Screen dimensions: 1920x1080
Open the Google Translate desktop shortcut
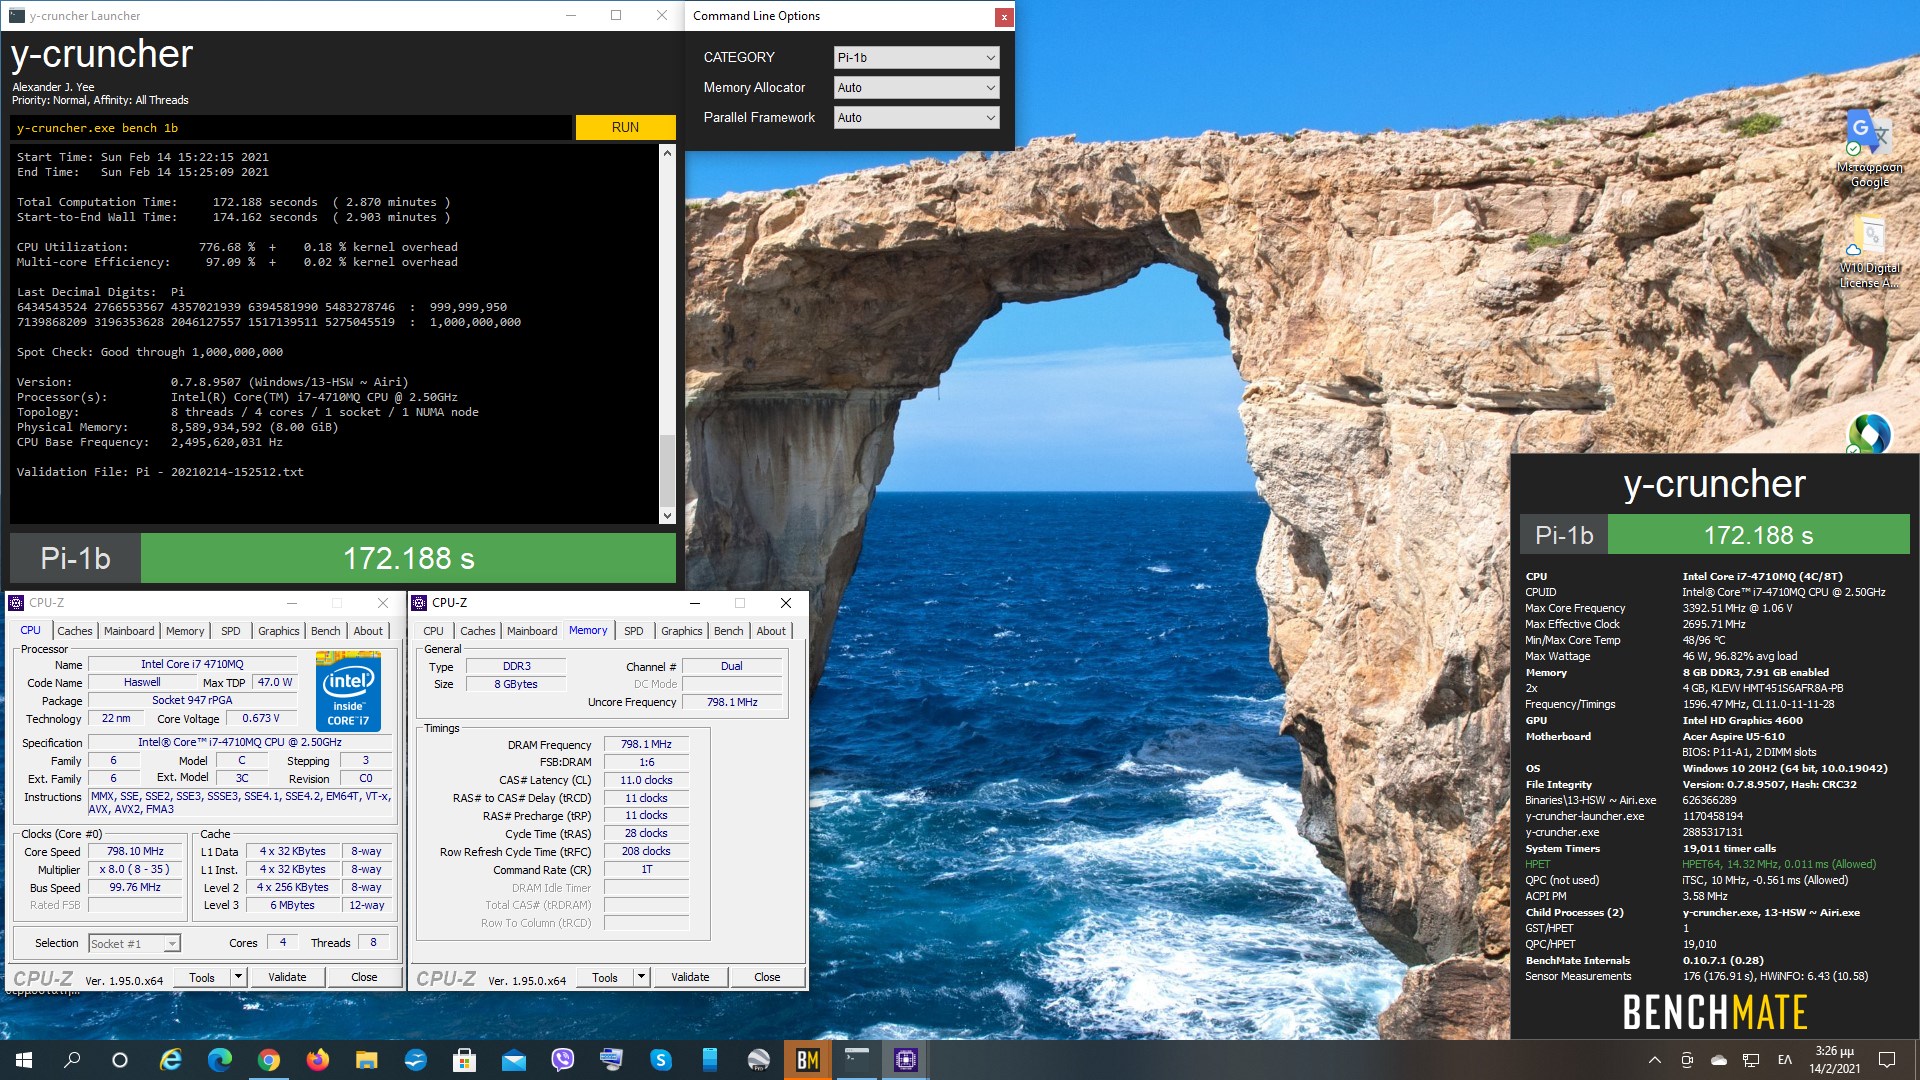pos(1868,148)
